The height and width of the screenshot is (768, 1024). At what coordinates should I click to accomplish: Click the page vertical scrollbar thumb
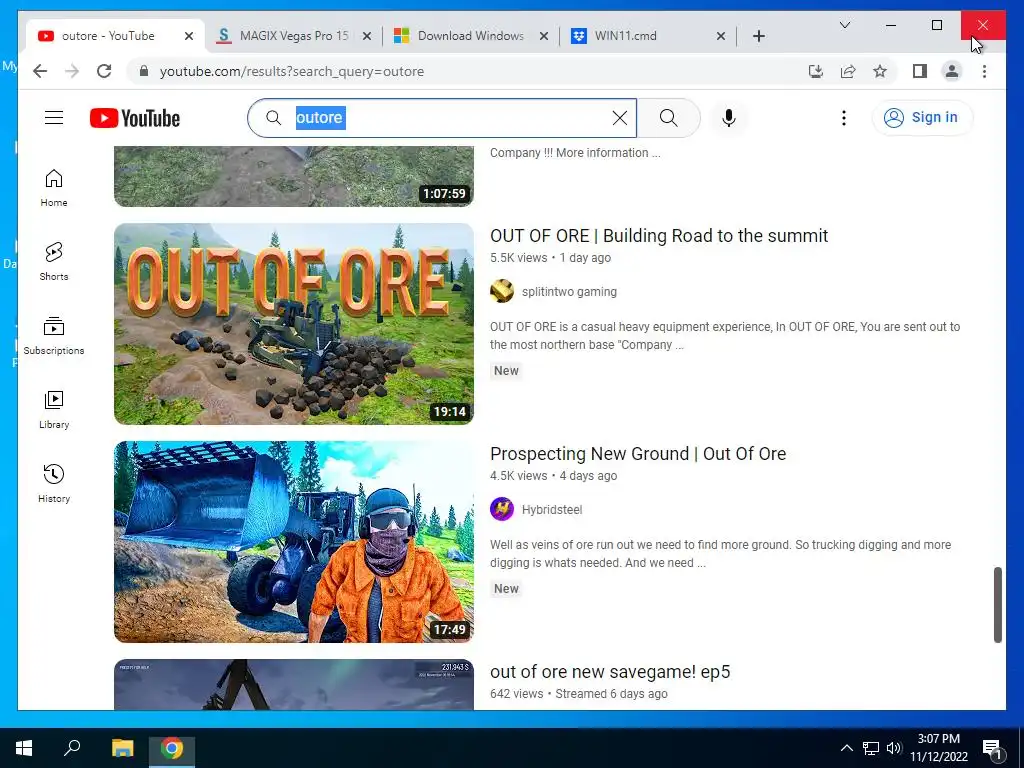[x=997, y=605]
